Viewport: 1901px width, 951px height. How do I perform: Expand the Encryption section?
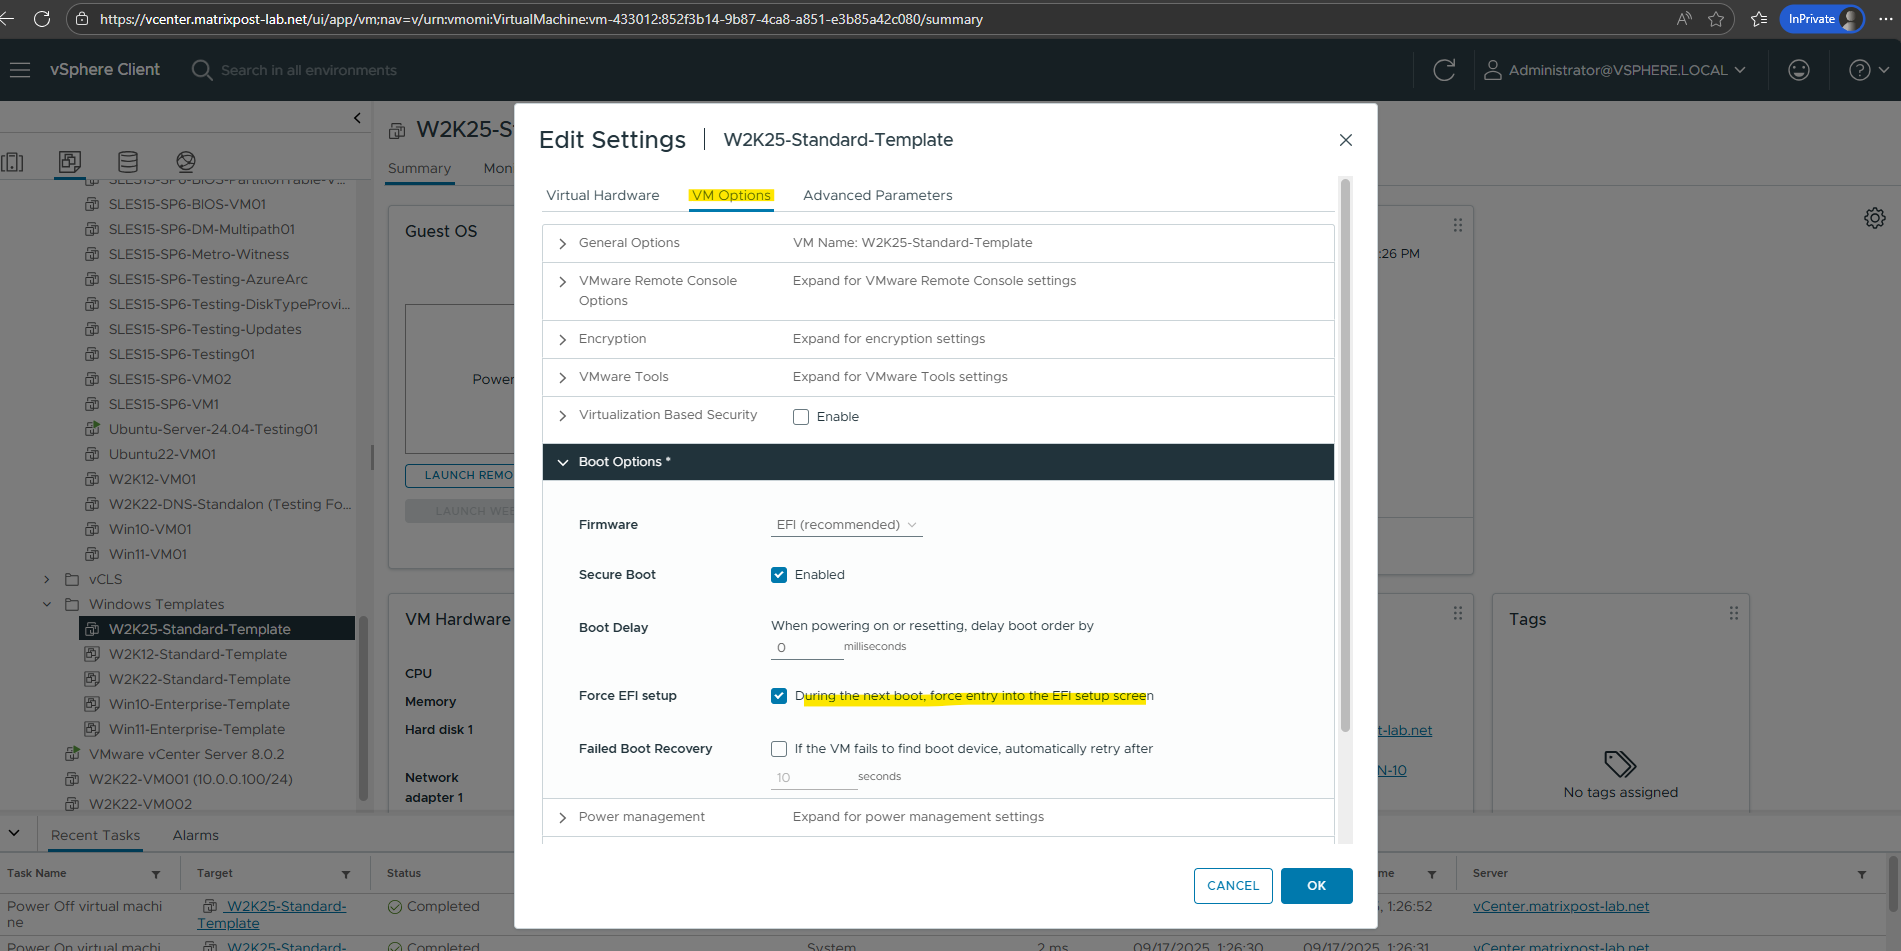(x=563, y=340)
